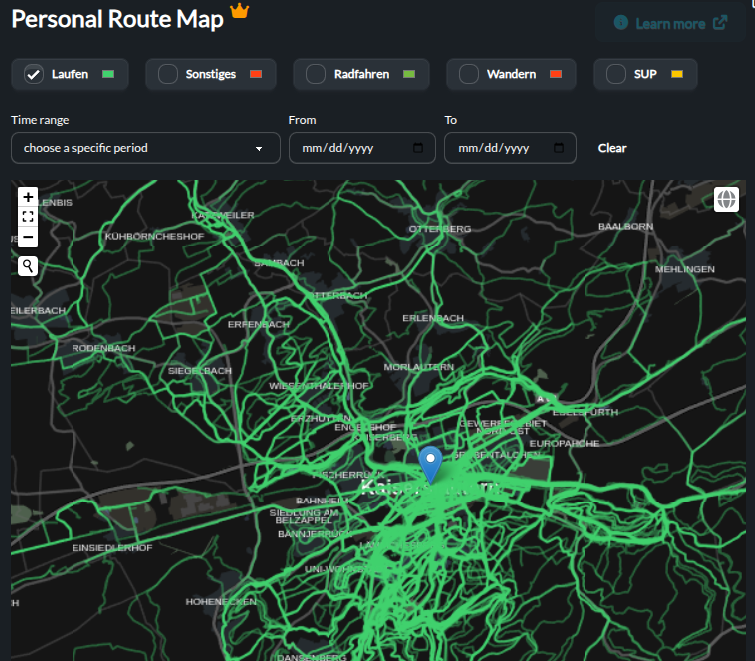Open calendar picker in To field
Screen dimensions: 755x661
[x=559, y=148]
